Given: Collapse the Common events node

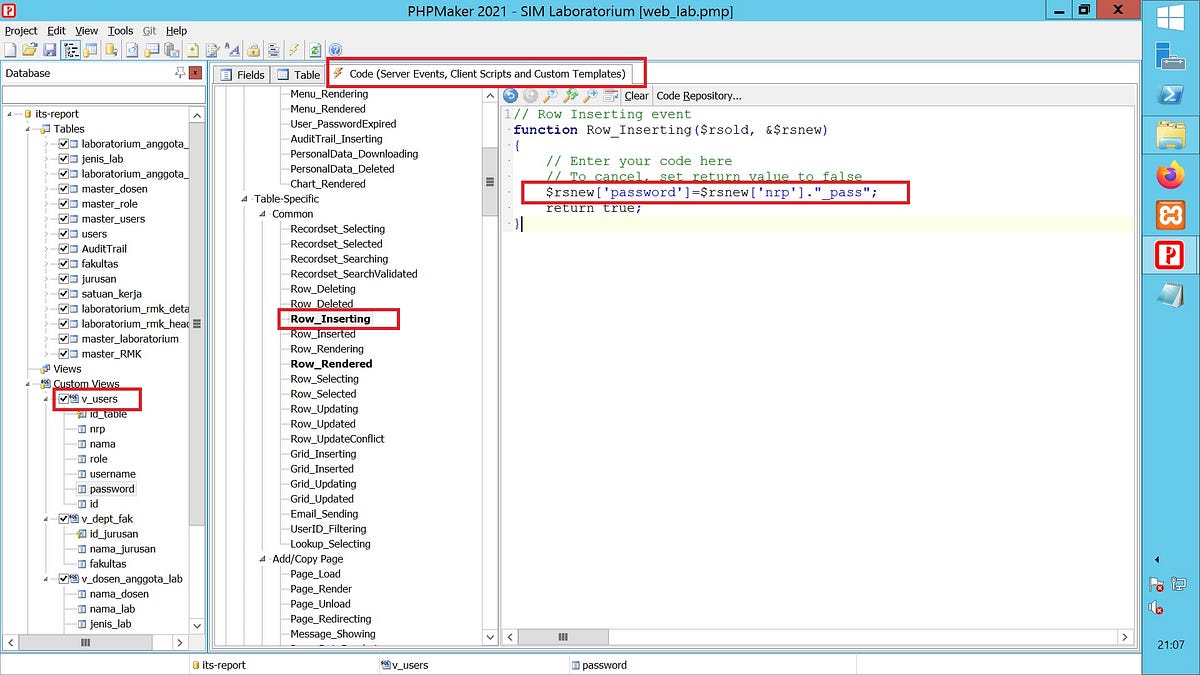Looking at the screenshot, I should pyautogui.click(x=263, y=214).
